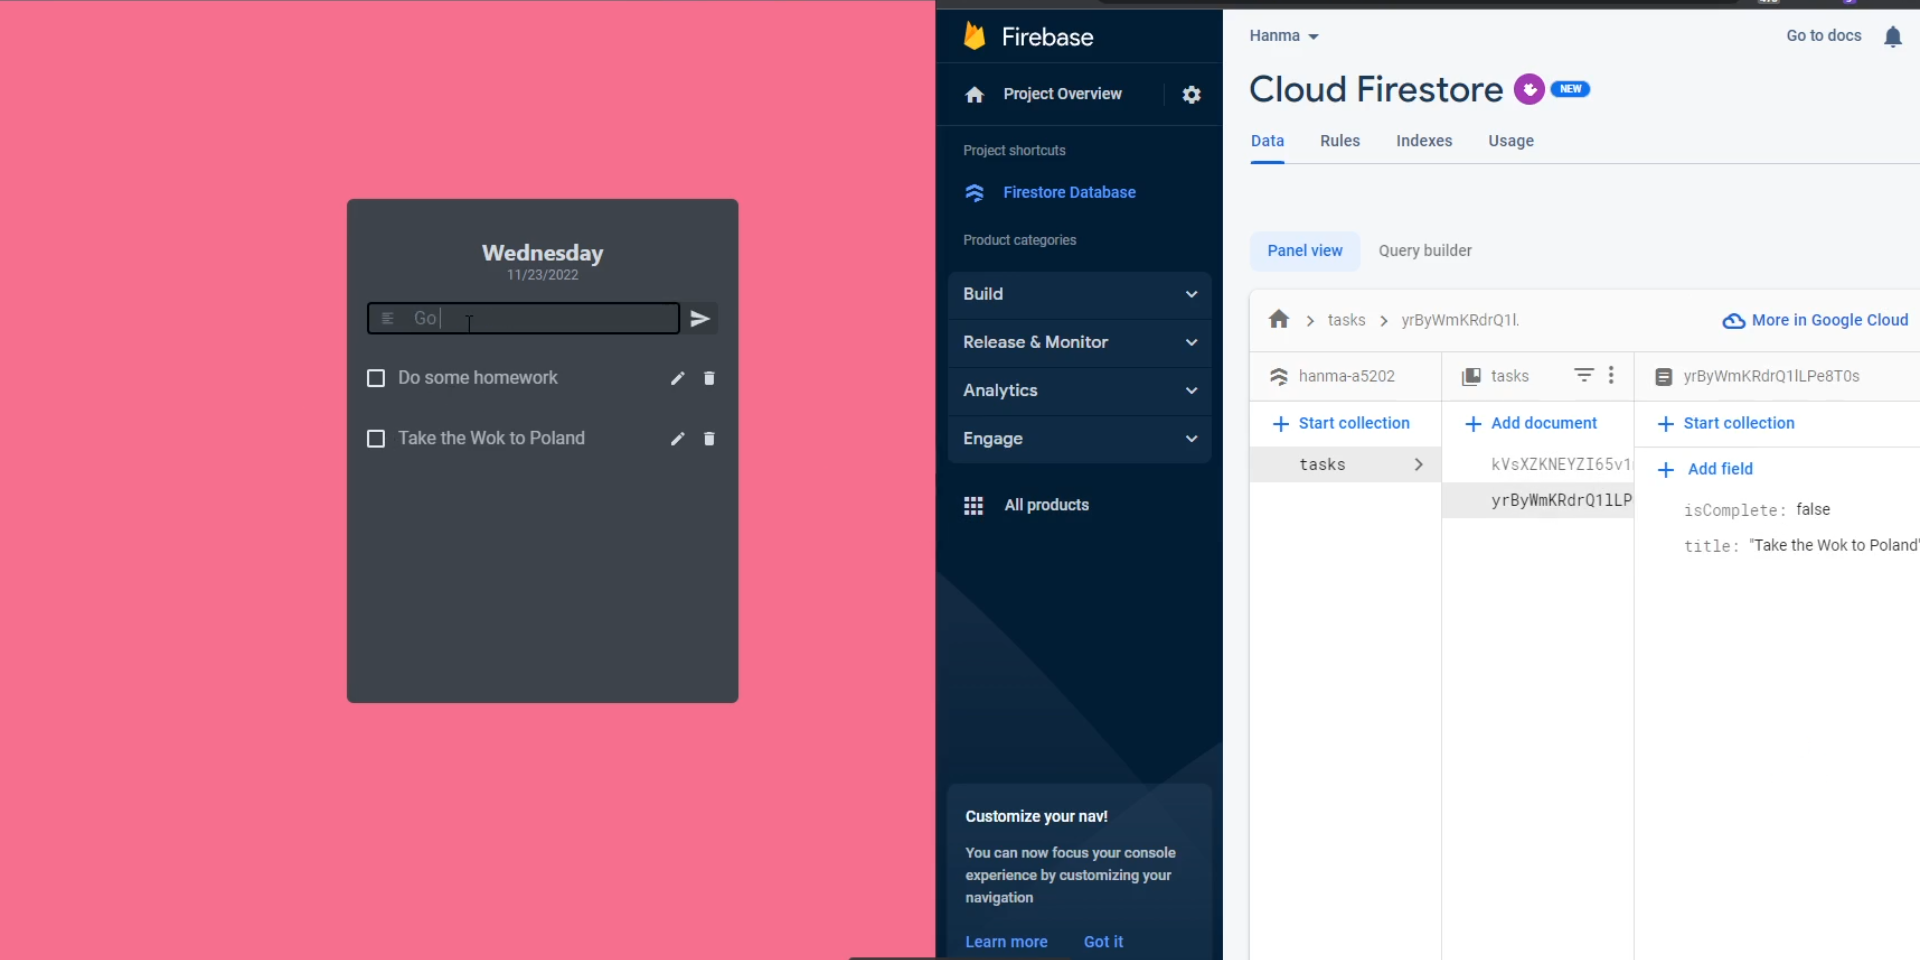Screen dimensions: 1920x960
Task: Open the Hanma project dropdown
Action: click(x=1284, y=36)
